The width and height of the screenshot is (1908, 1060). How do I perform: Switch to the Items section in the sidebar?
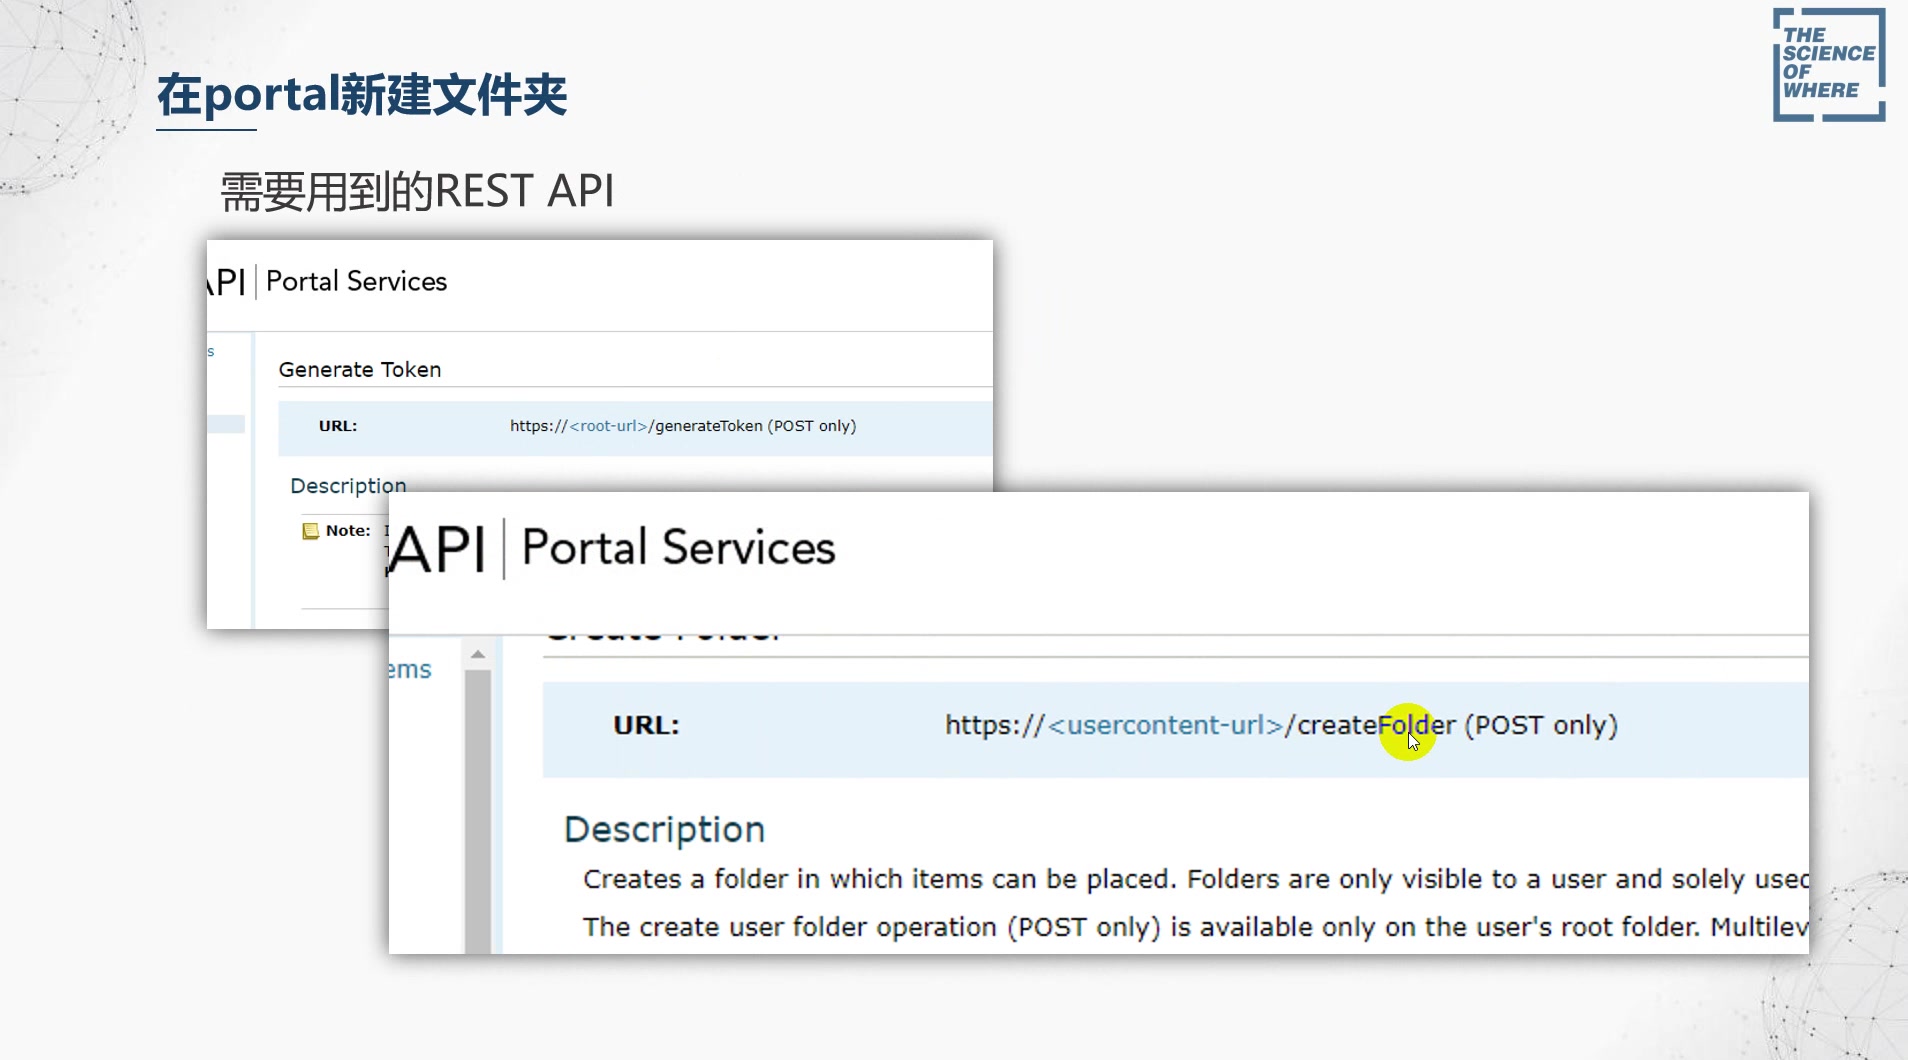tap(407, 668)
